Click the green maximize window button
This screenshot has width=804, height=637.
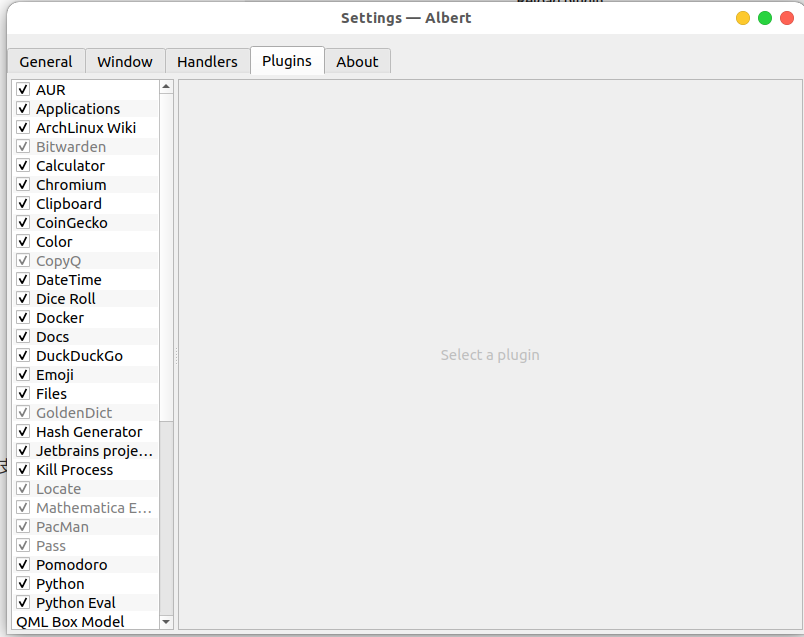coord(765,18)
